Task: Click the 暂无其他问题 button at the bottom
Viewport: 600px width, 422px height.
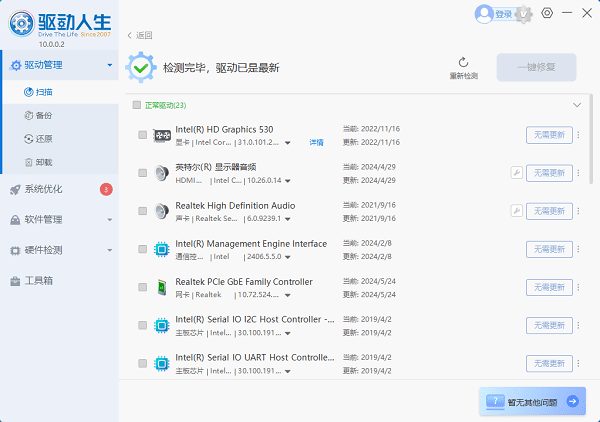Action: point(534,401)
